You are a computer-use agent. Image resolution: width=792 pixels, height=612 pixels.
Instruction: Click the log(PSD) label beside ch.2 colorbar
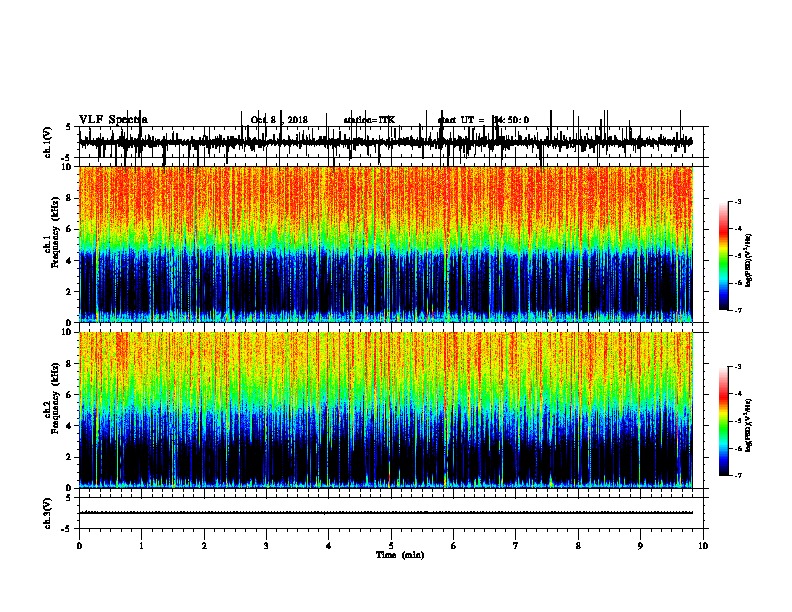click(x=749, y=426)
